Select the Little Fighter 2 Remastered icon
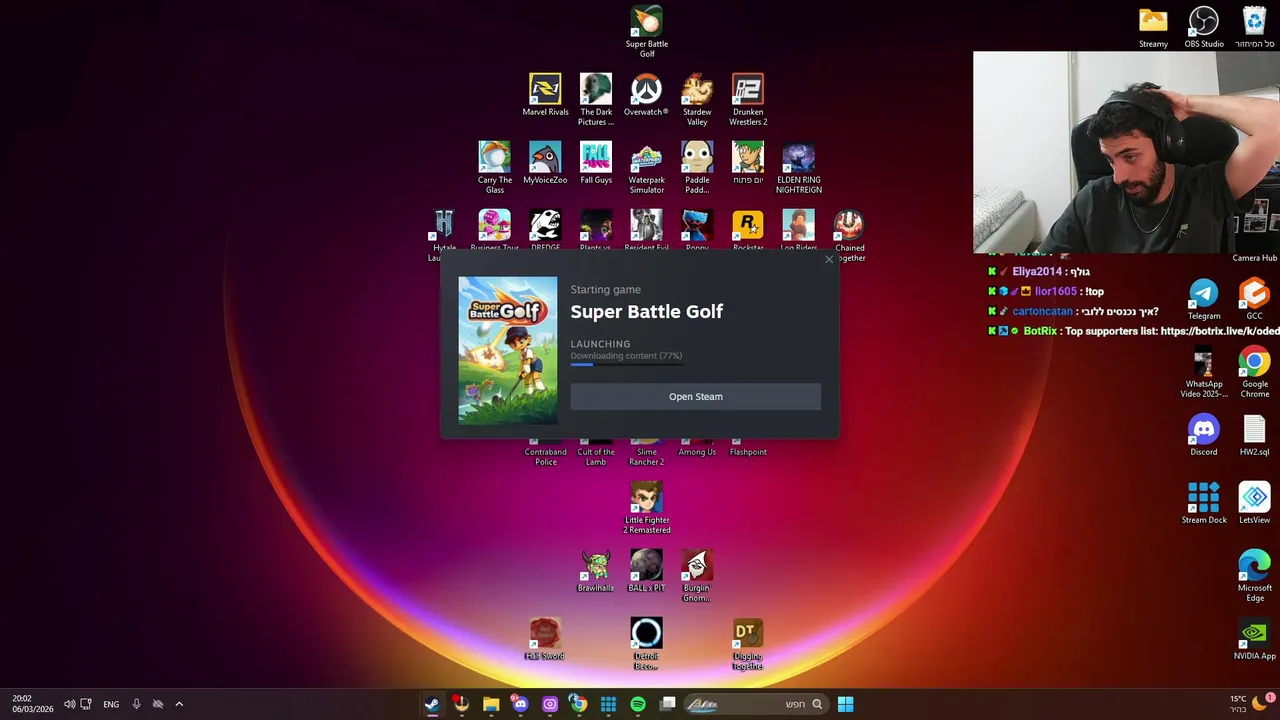Screen dimensions: 1280x720 pyautogui.click(x=647, y=507)
